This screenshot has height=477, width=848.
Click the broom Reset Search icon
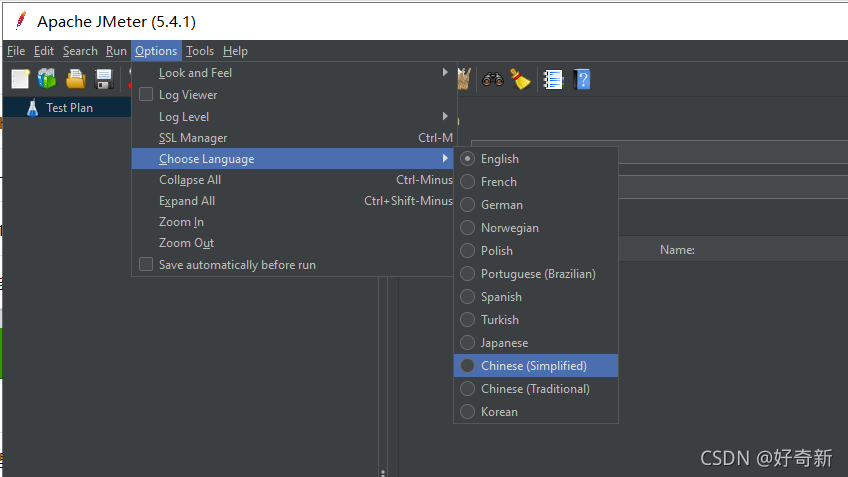520,80
